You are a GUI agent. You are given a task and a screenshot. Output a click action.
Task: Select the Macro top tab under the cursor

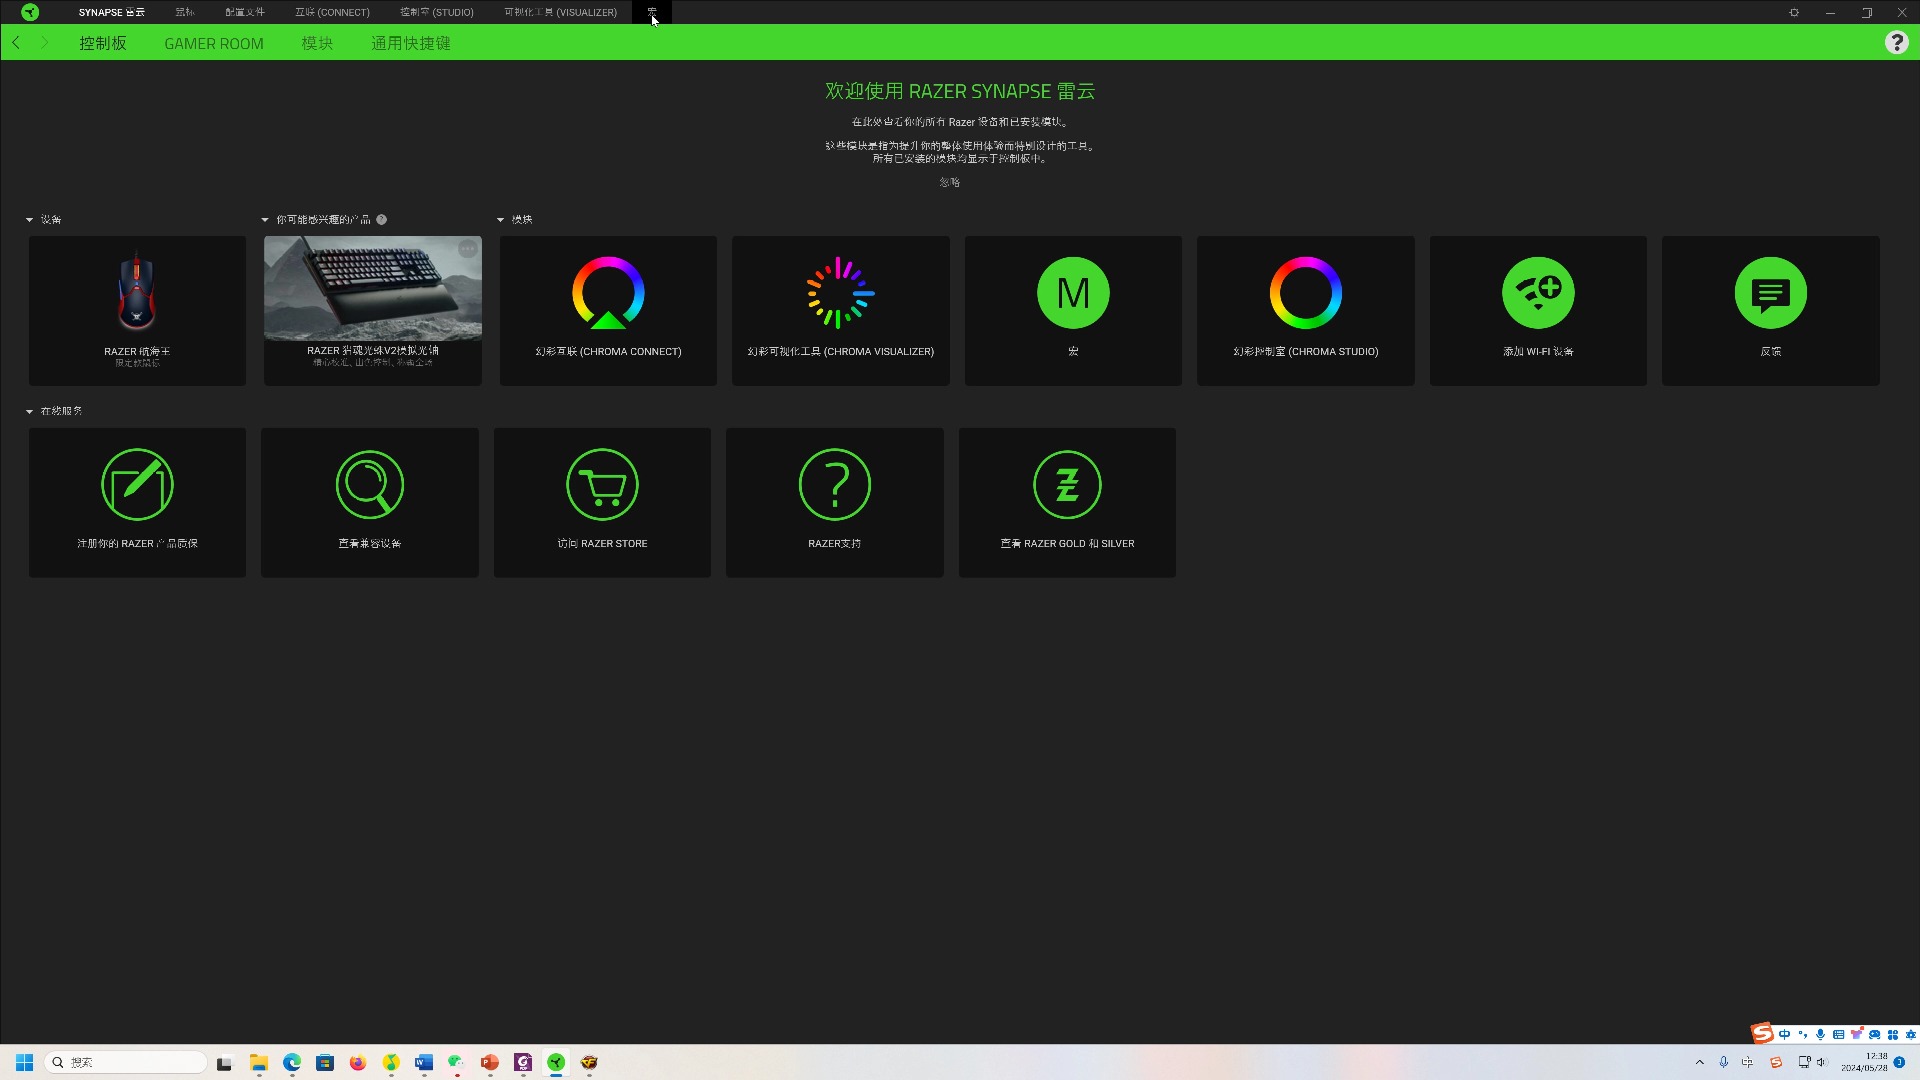tap(652, 12)
